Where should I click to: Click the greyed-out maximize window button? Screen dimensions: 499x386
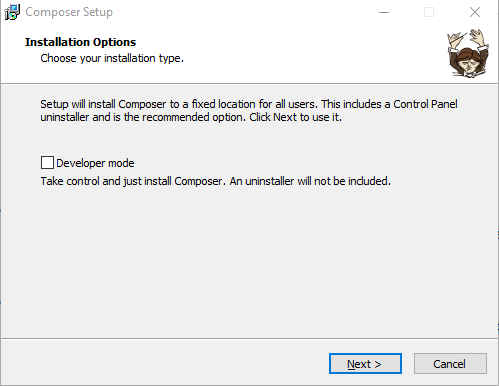pyautogui.click(x=429, y=12)
